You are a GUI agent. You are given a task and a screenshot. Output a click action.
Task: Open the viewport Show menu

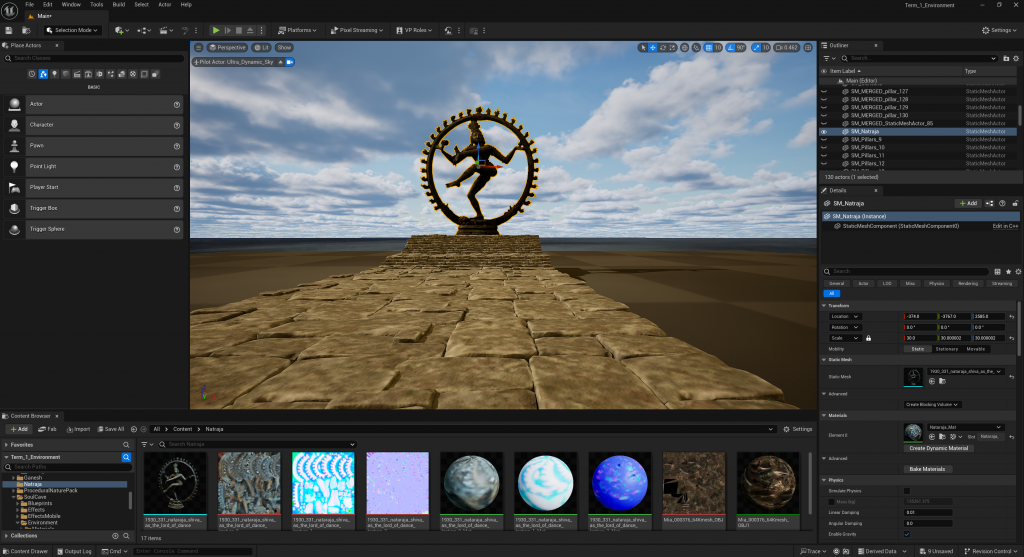(x=284, y=48)
